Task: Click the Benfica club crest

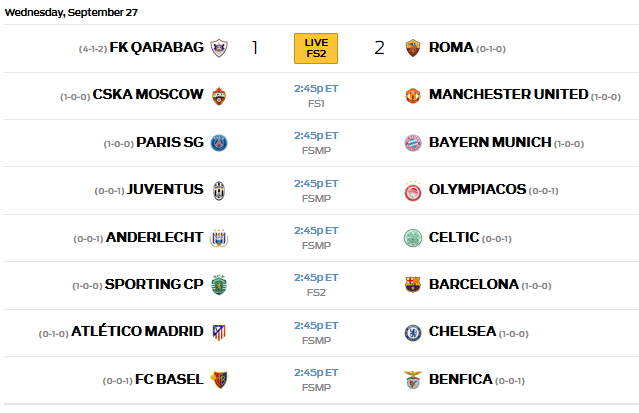Action: point(413,379)
